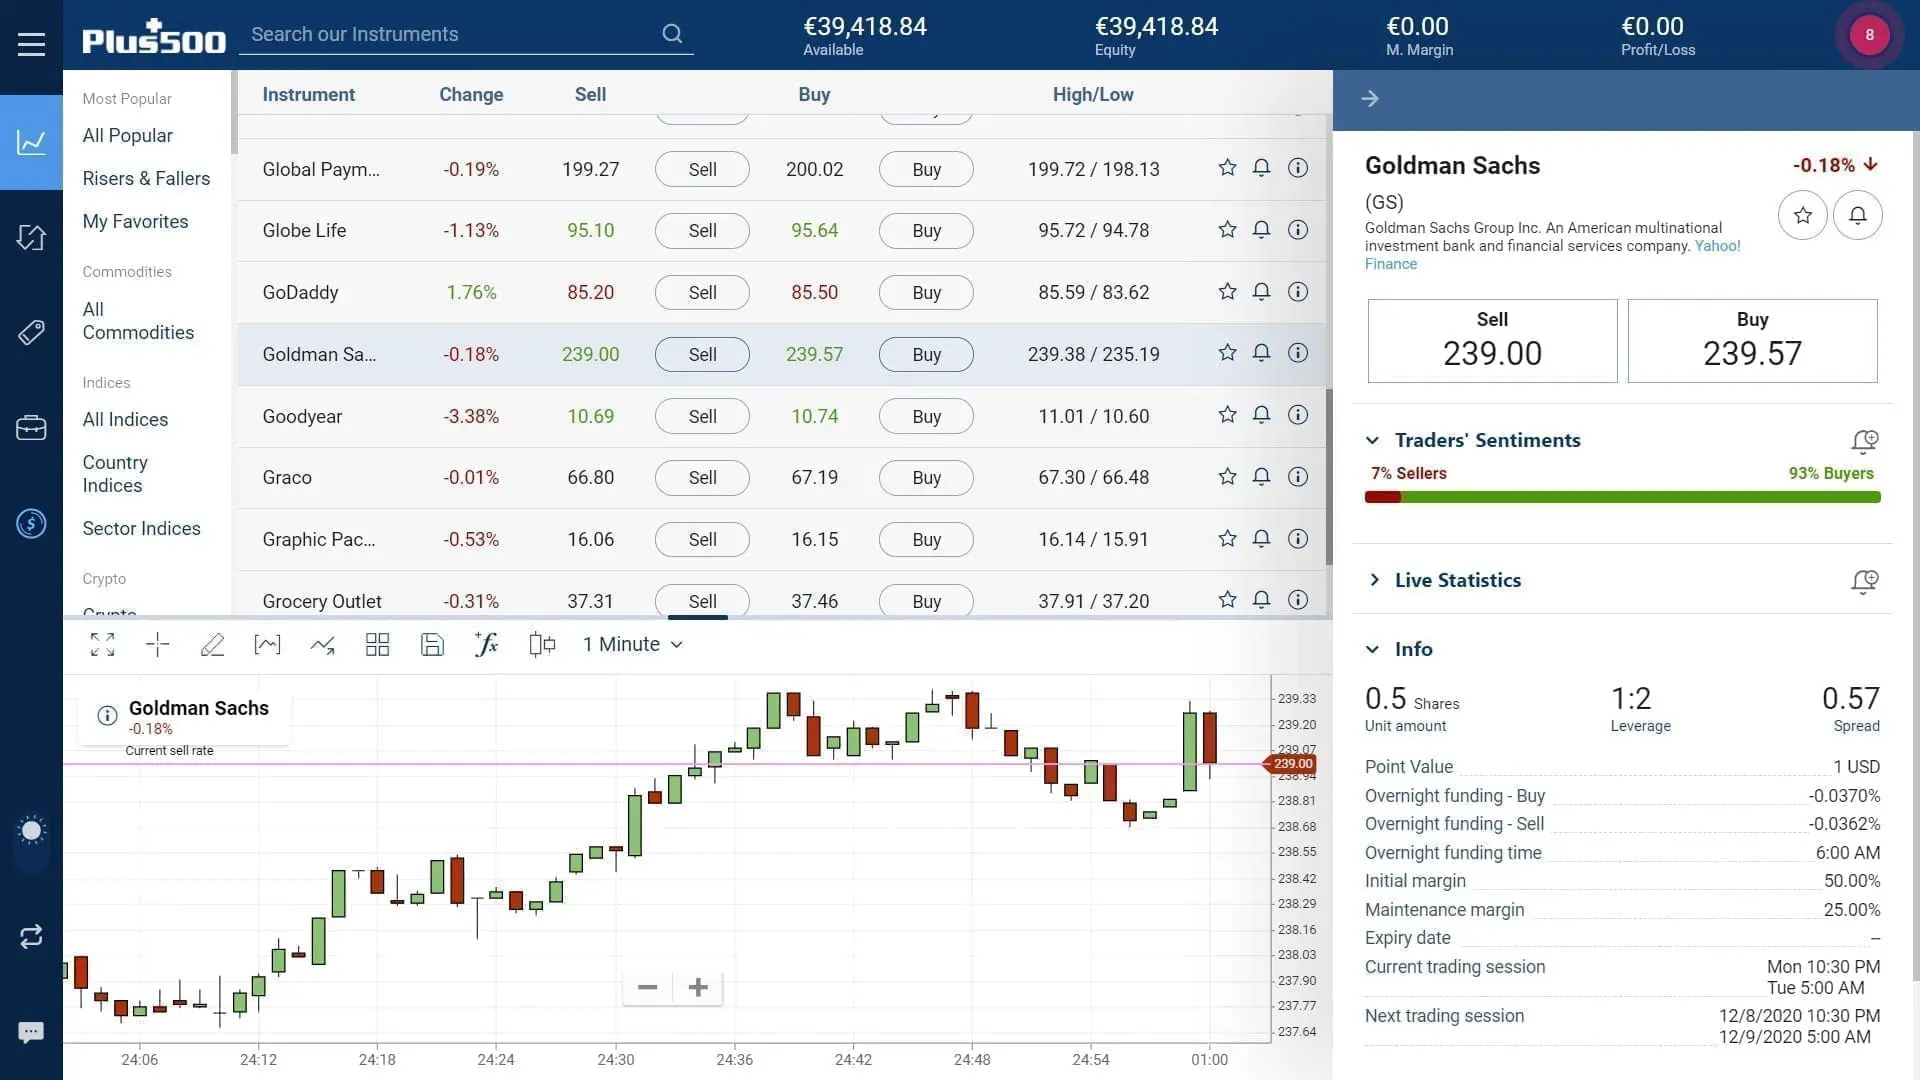Open the notifications badge showing 8
The width and height of the screenshot is (1920, 1080).
1869,35
